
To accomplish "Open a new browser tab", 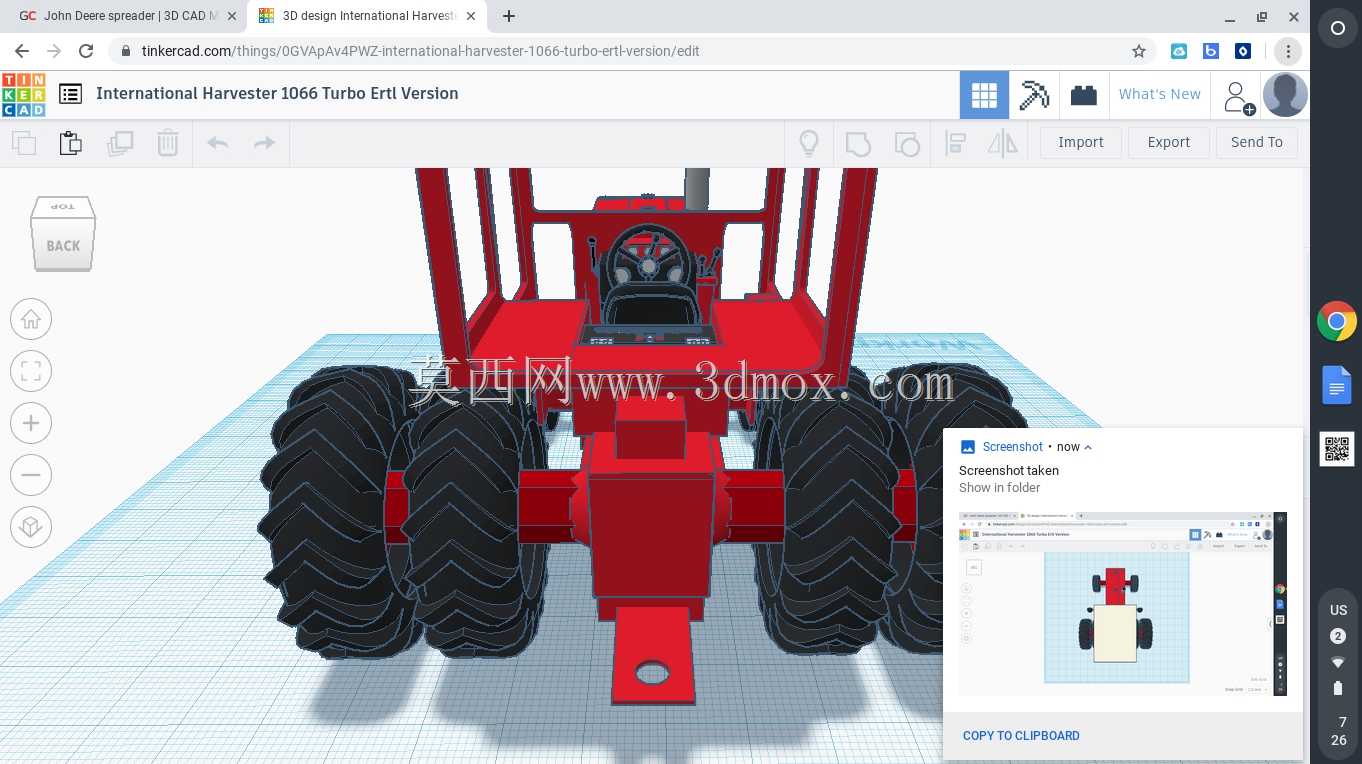I will (509, 16).
